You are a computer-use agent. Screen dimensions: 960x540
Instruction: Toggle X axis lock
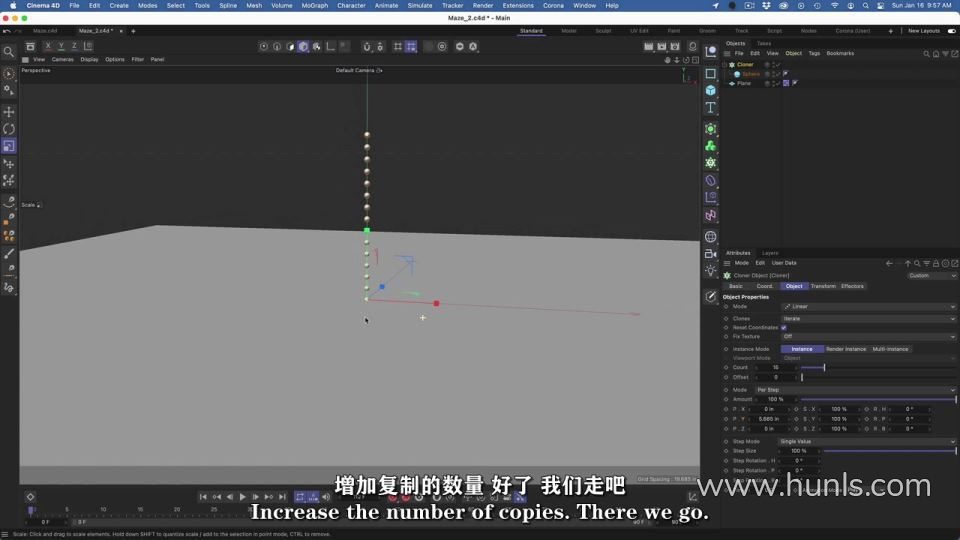(47, 46)
